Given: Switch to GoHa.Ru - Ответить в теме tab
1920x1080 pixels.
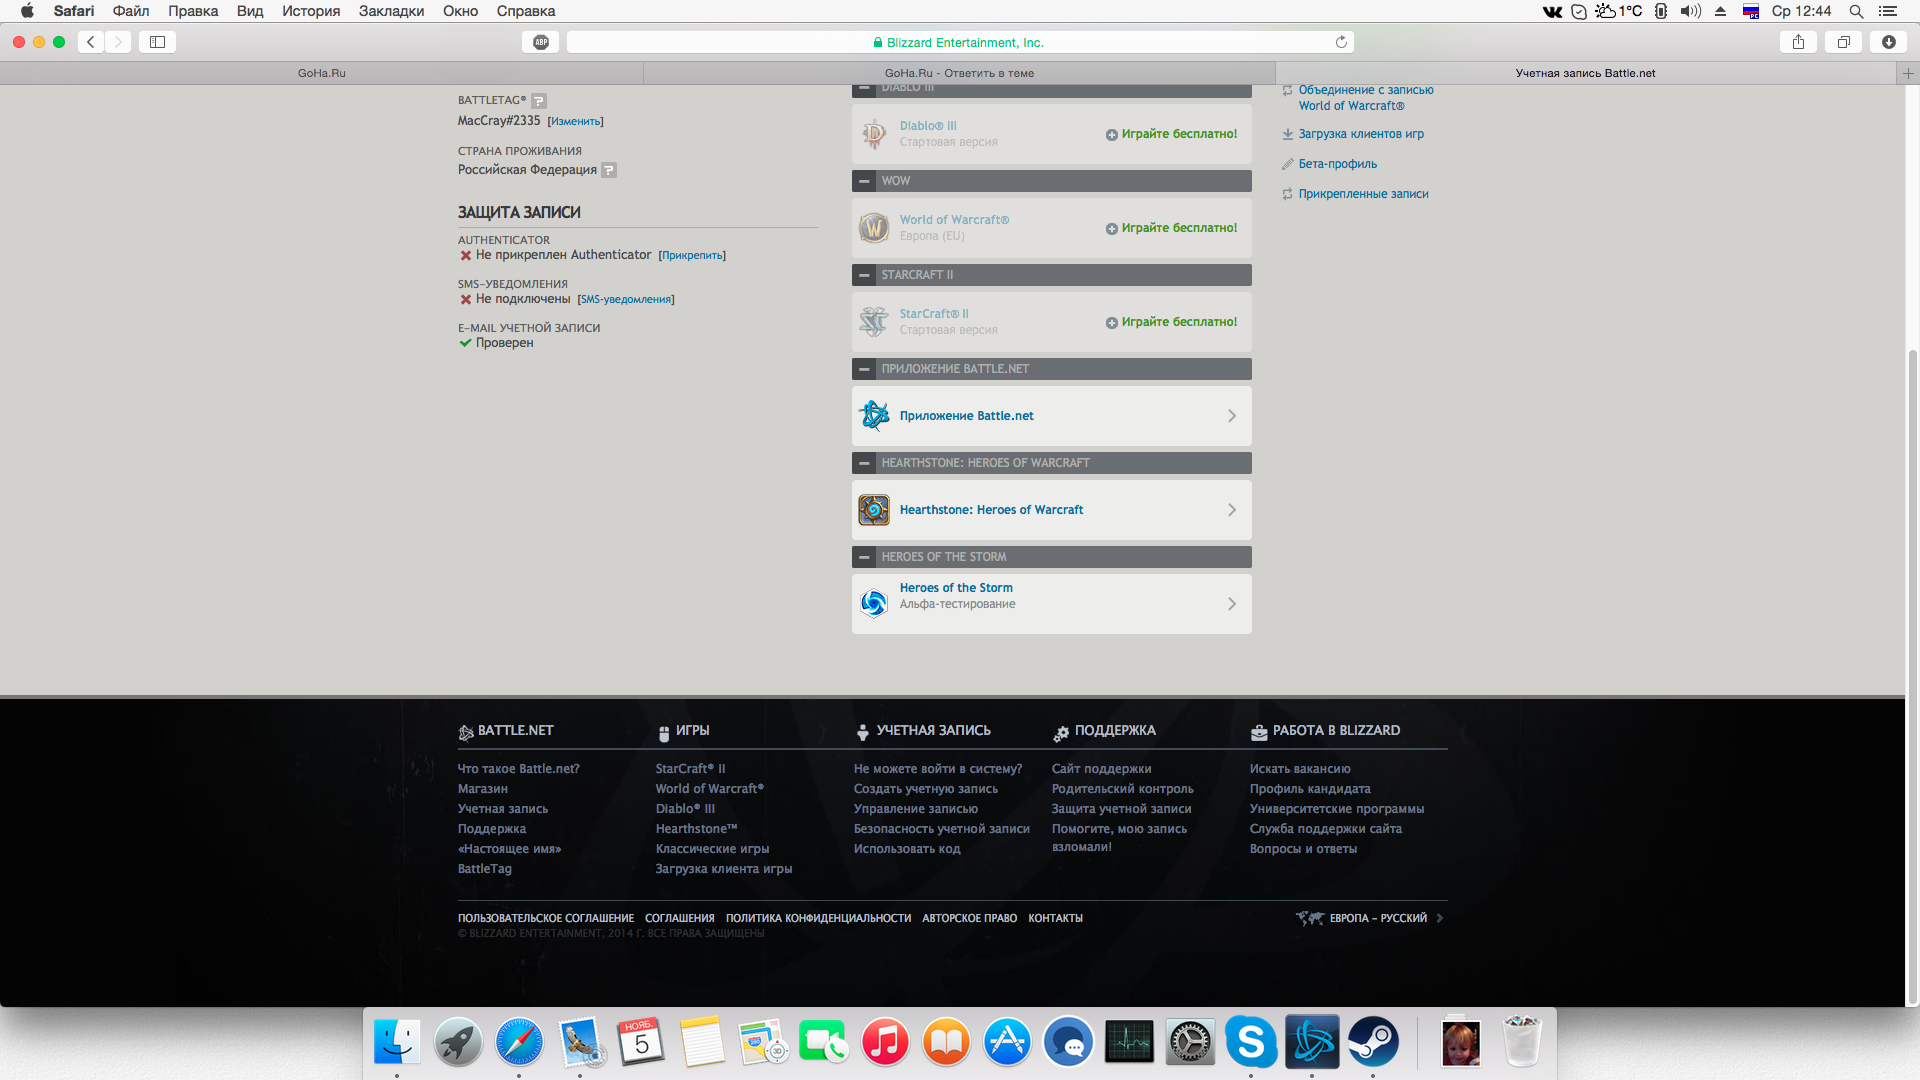Looking at the screenshot, I should 959,73.
